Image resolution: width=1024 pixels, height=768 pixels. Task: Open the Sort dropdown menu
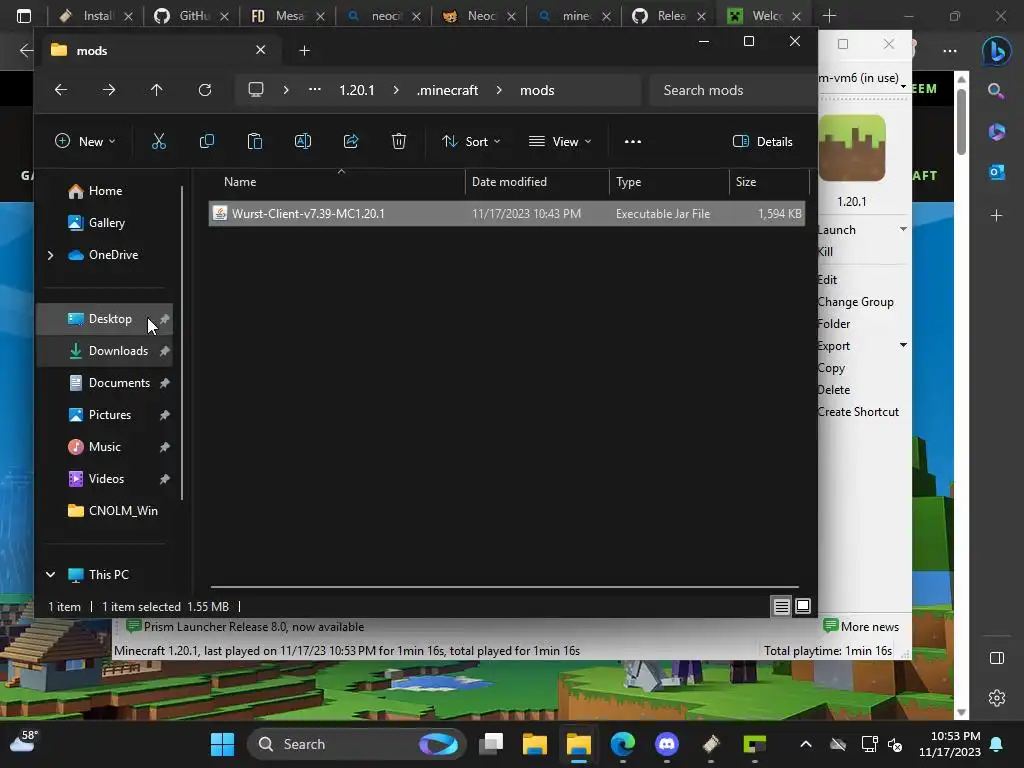pyautogui.click(x=471, y=141)
